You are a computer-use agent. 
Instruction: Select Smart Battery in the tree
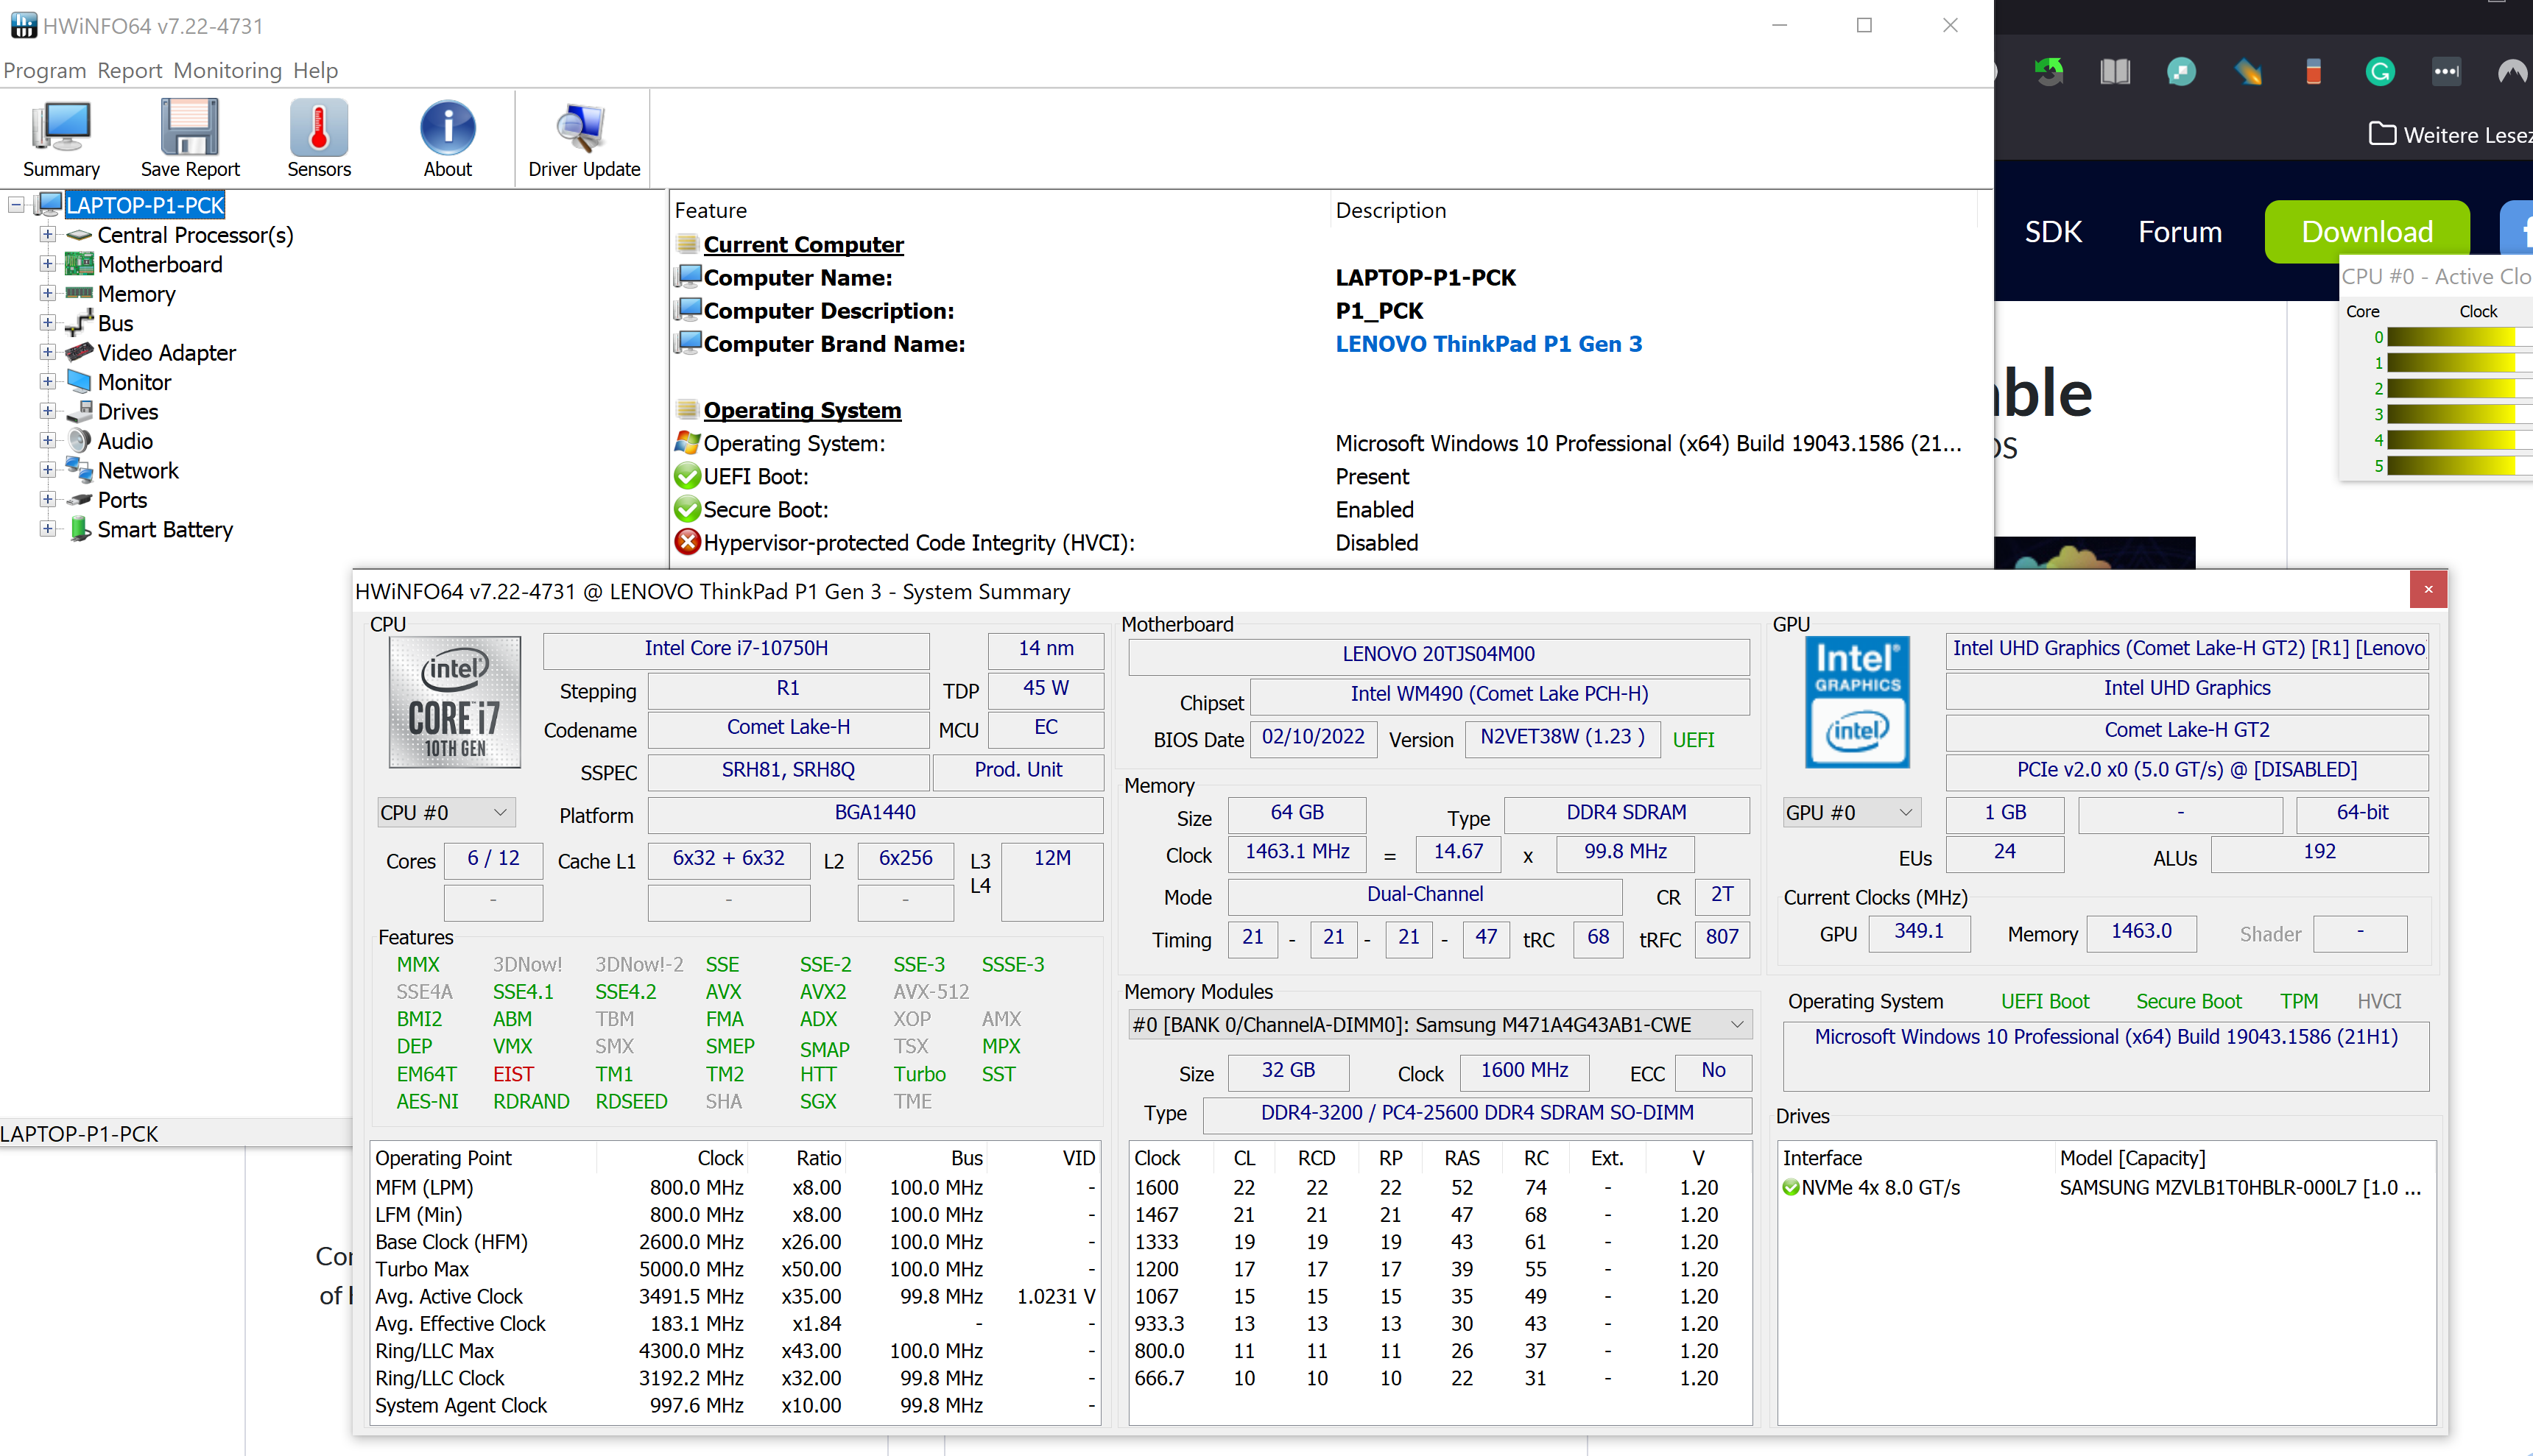coord(164,529)
